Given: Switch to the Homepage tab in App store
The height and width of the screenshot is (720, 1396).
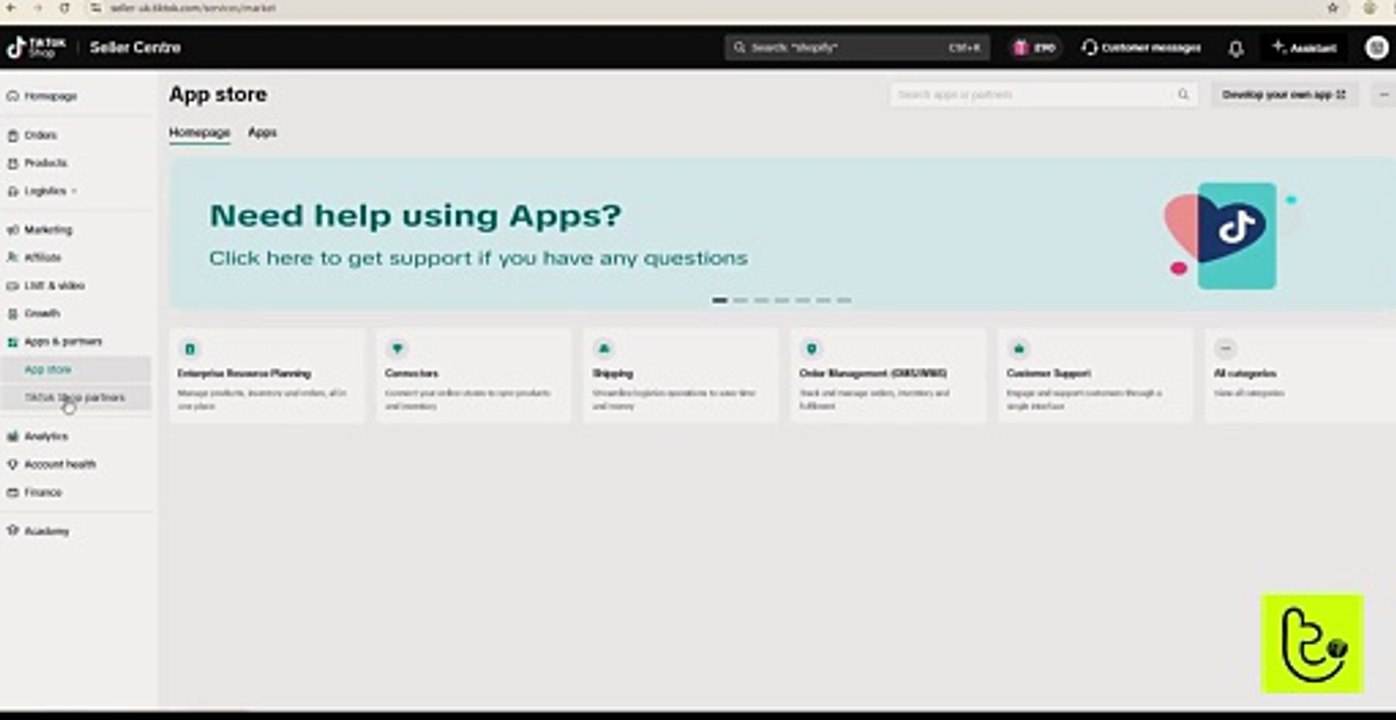Looking at the screenshot, I should [x=199, y=132].
